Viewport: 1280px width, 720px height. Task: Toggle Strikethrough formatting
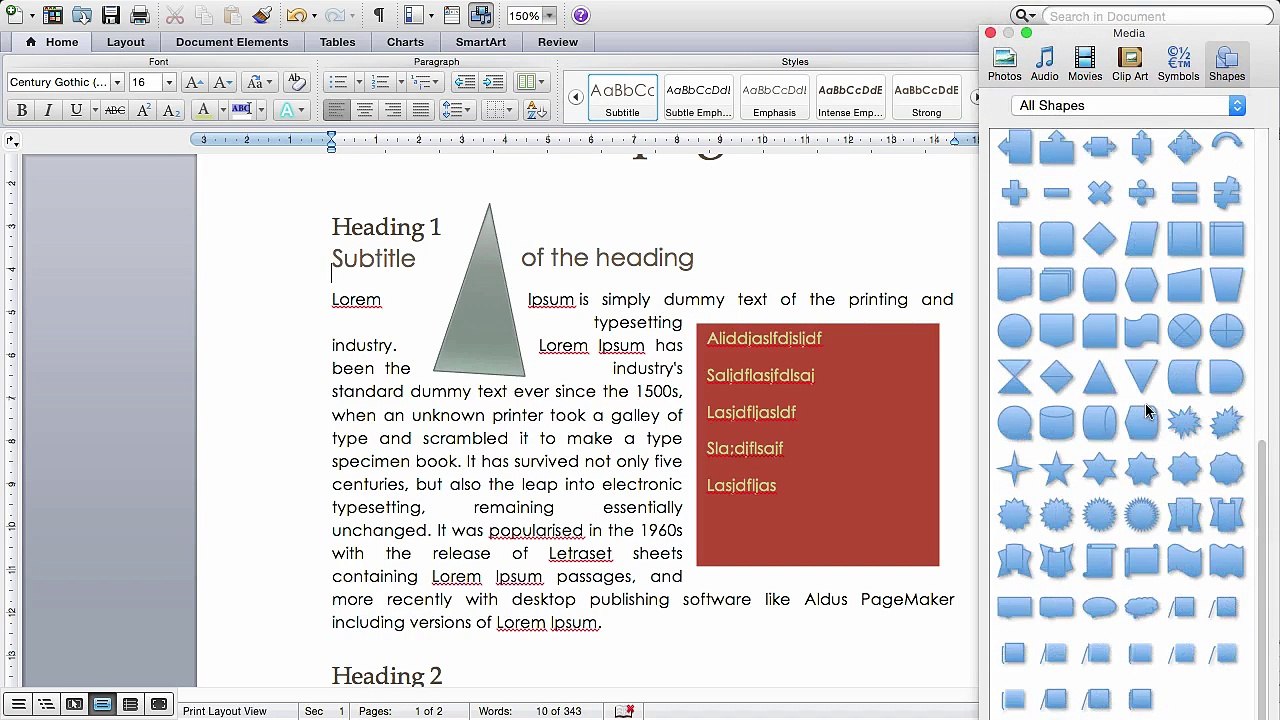click(x=115, y=110)
